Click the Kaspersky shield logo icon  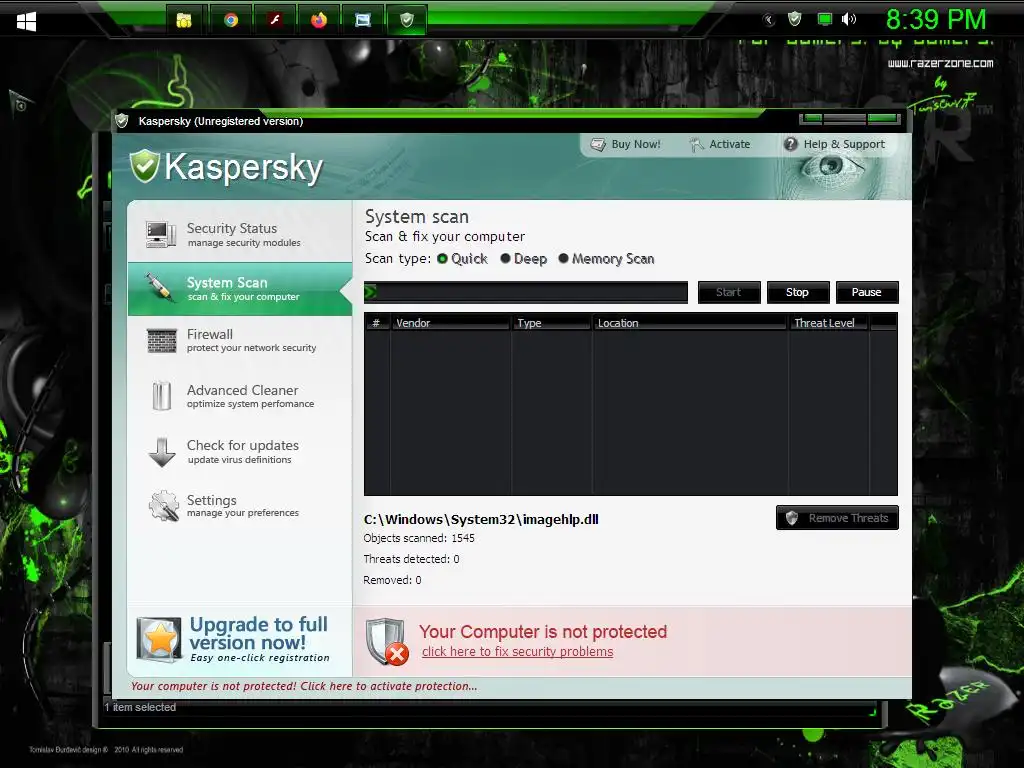(x=144, y=166)
